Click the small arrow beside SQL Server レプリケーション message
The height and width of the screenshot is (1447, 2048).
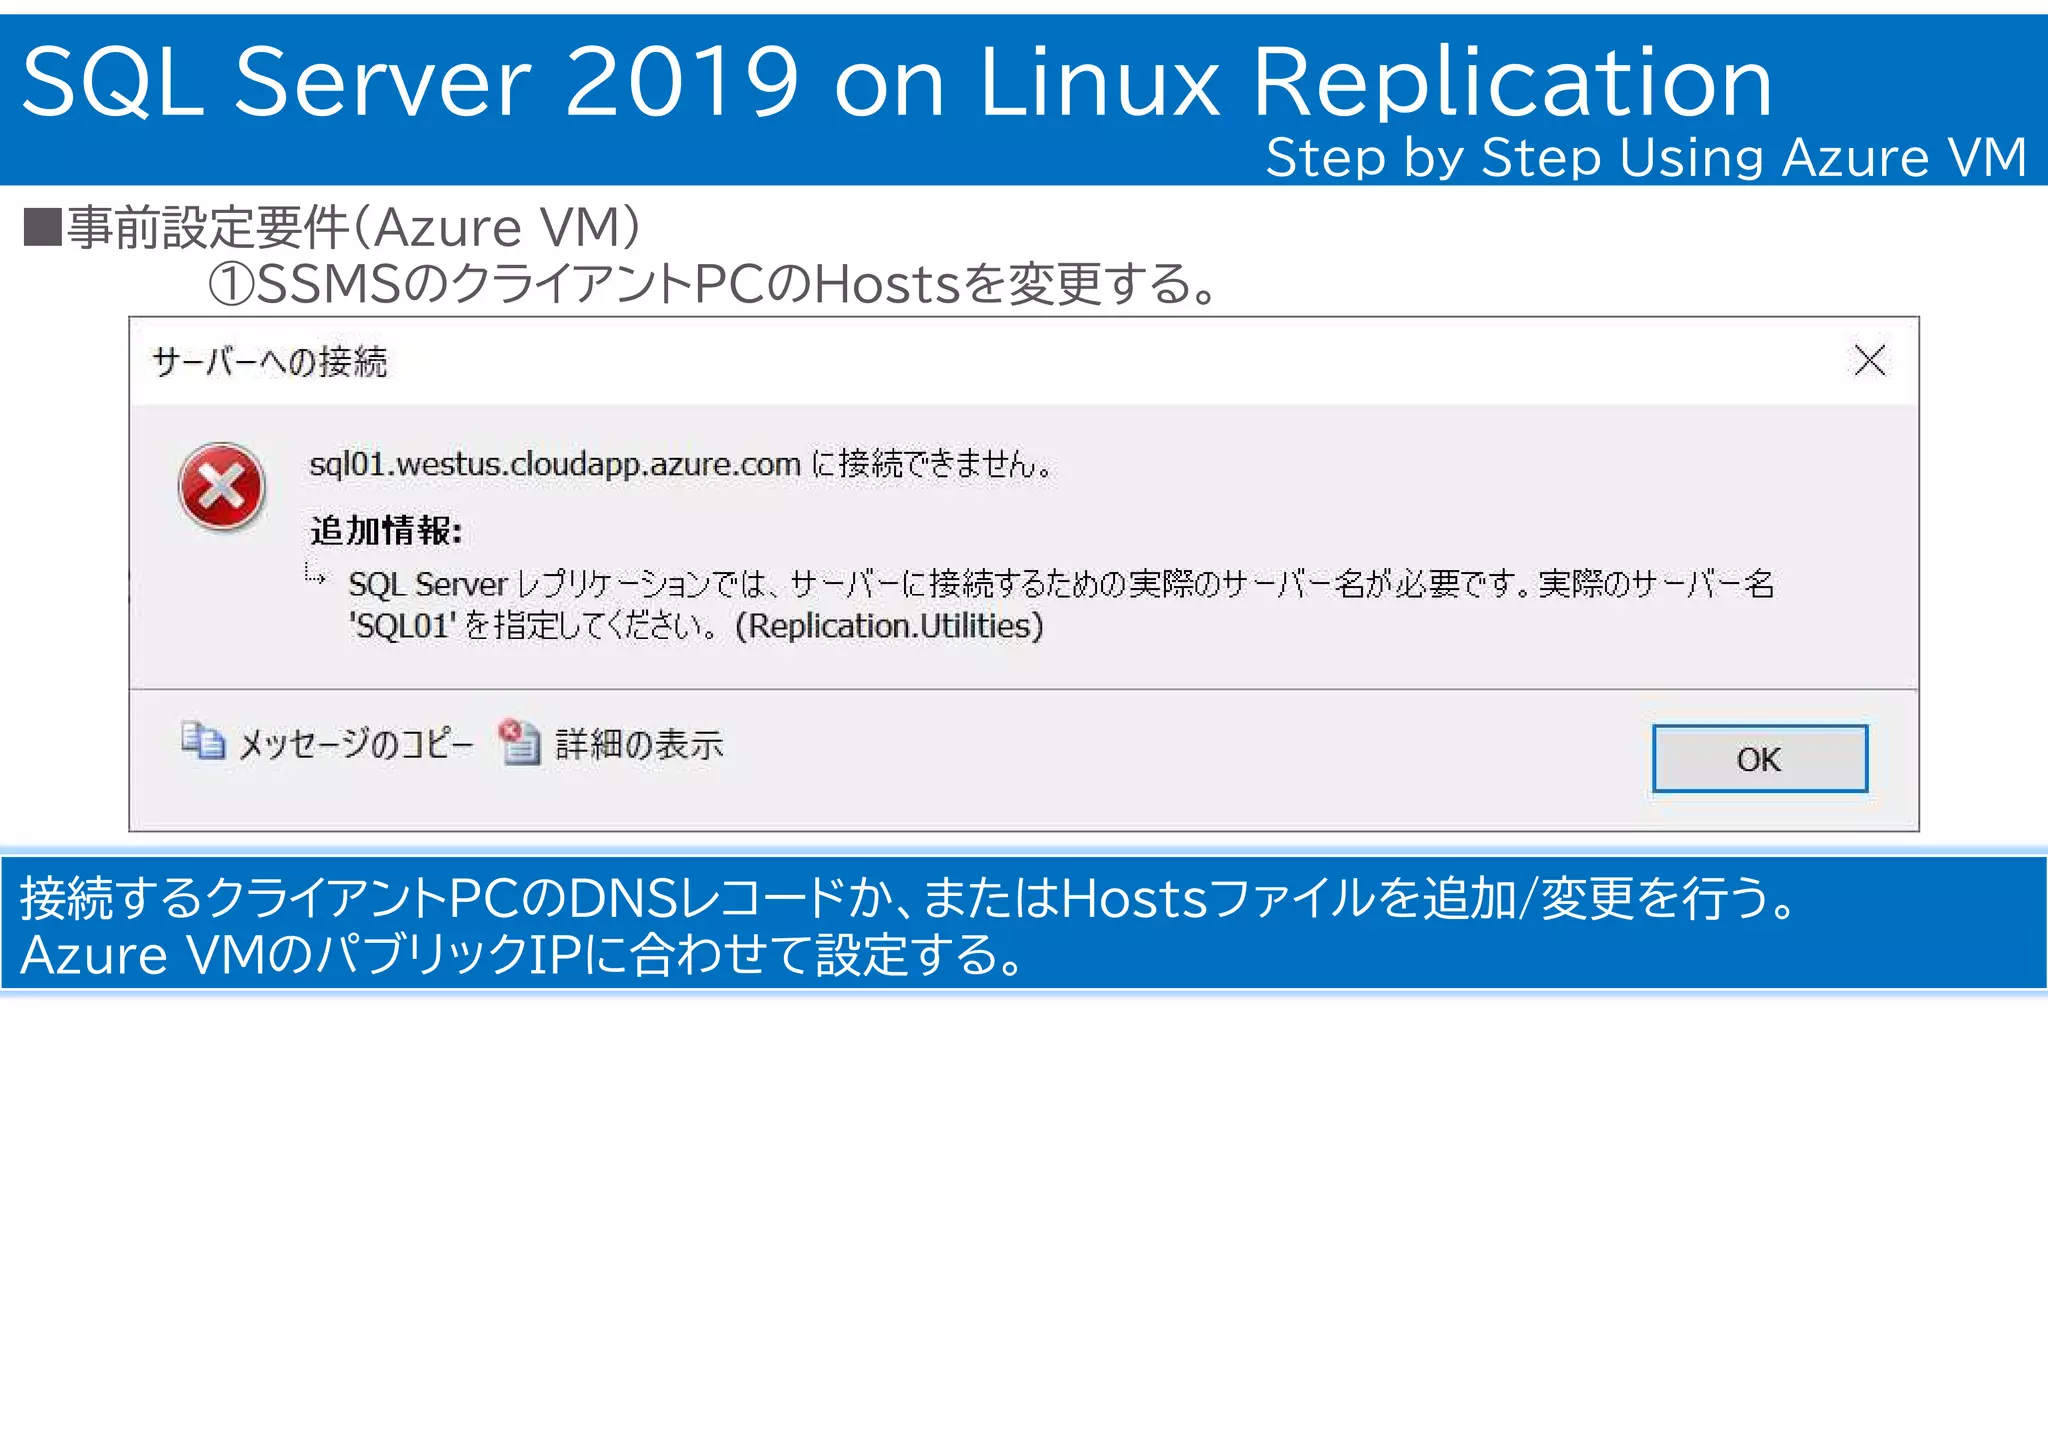tap(315, 574)
